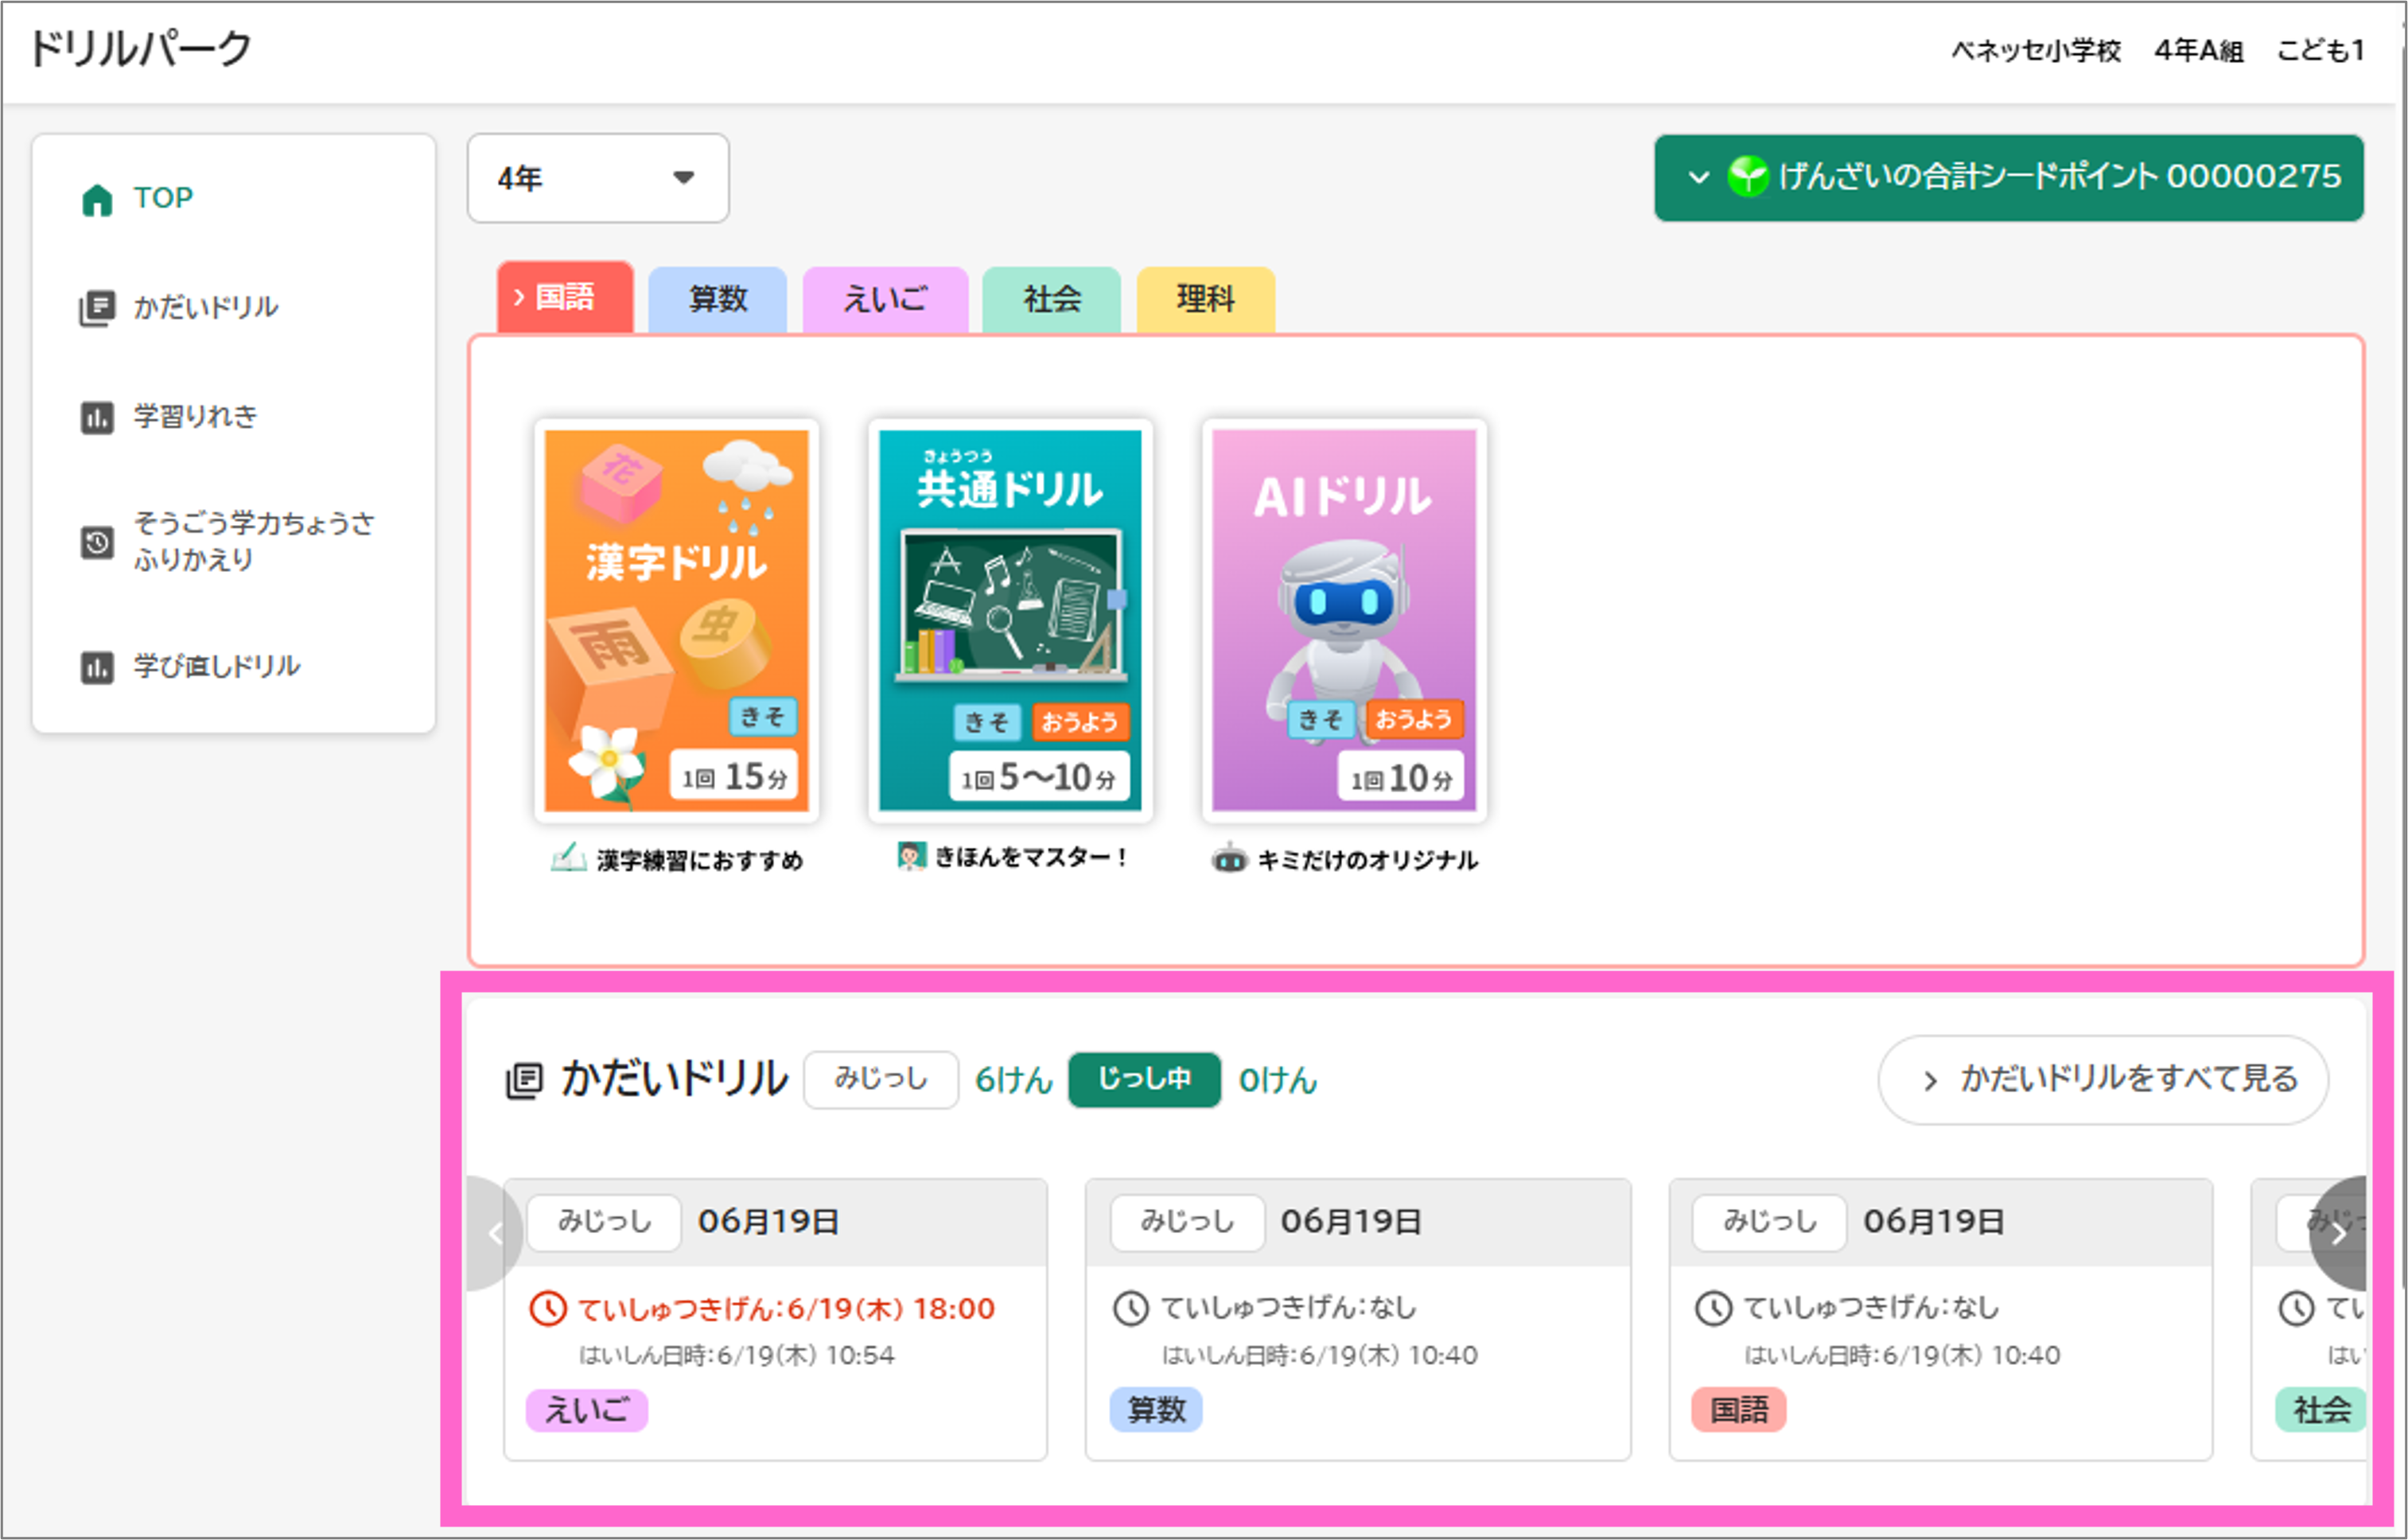The height and width of the screenshot is (1540, 2408).
Task: Switch to the えいご tab
Action: (x=885, y=299)
